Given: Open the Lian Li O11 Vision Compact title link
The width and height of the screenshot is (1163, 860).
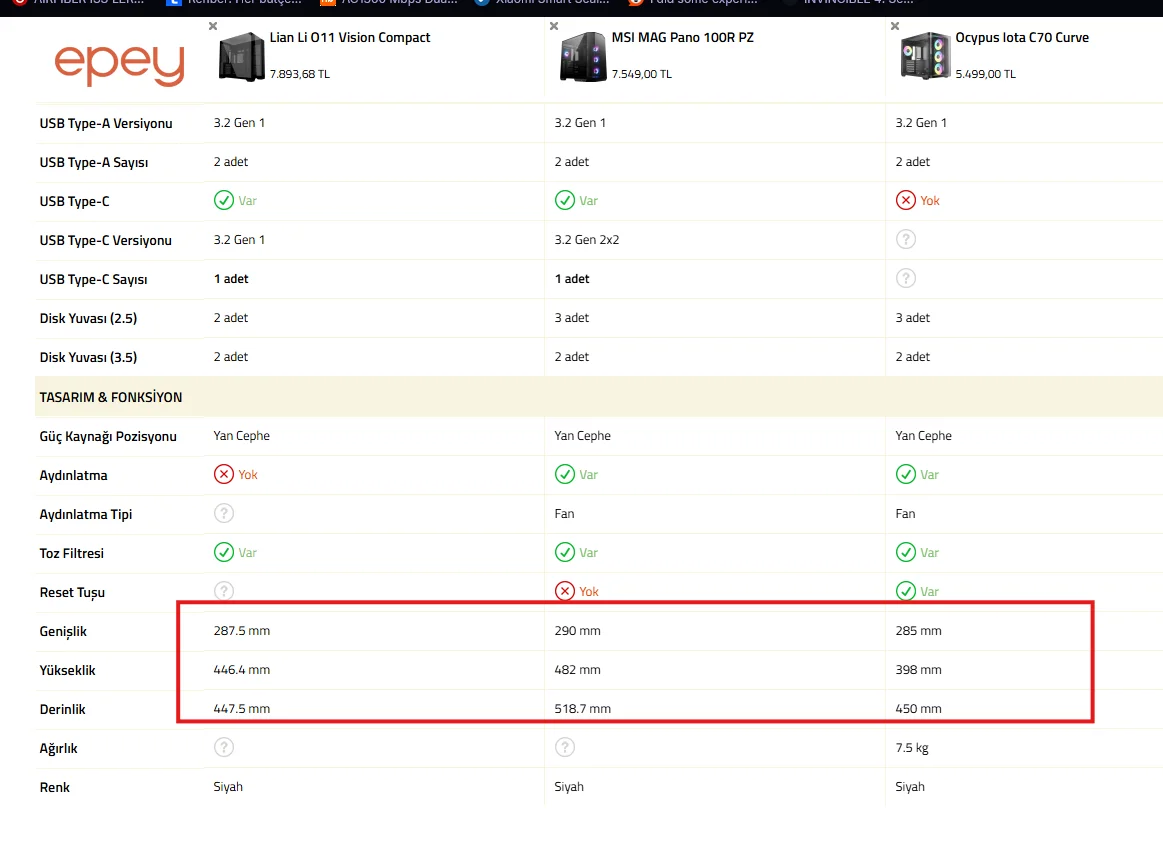Looking at the screenshot, I should tap(349, 38).
